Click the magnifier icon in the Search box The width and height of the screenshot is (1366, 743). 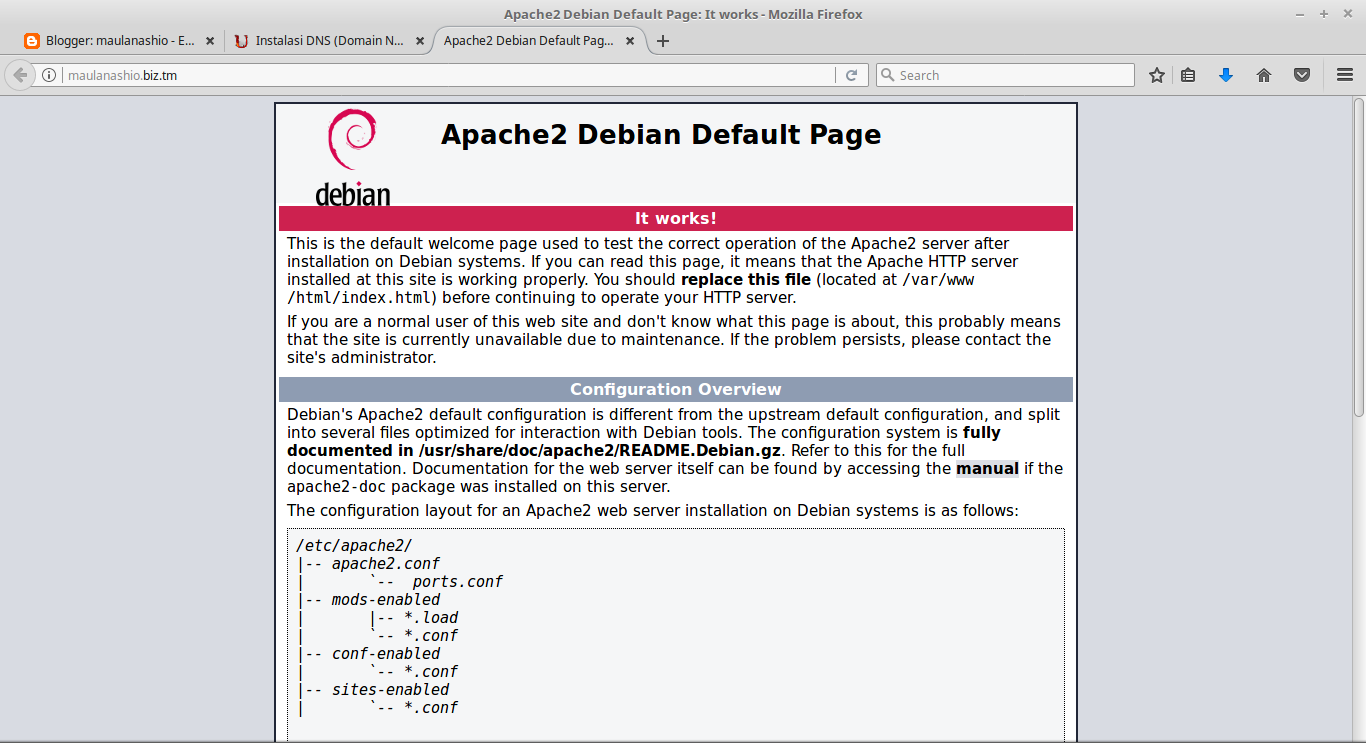coord(886,75)
